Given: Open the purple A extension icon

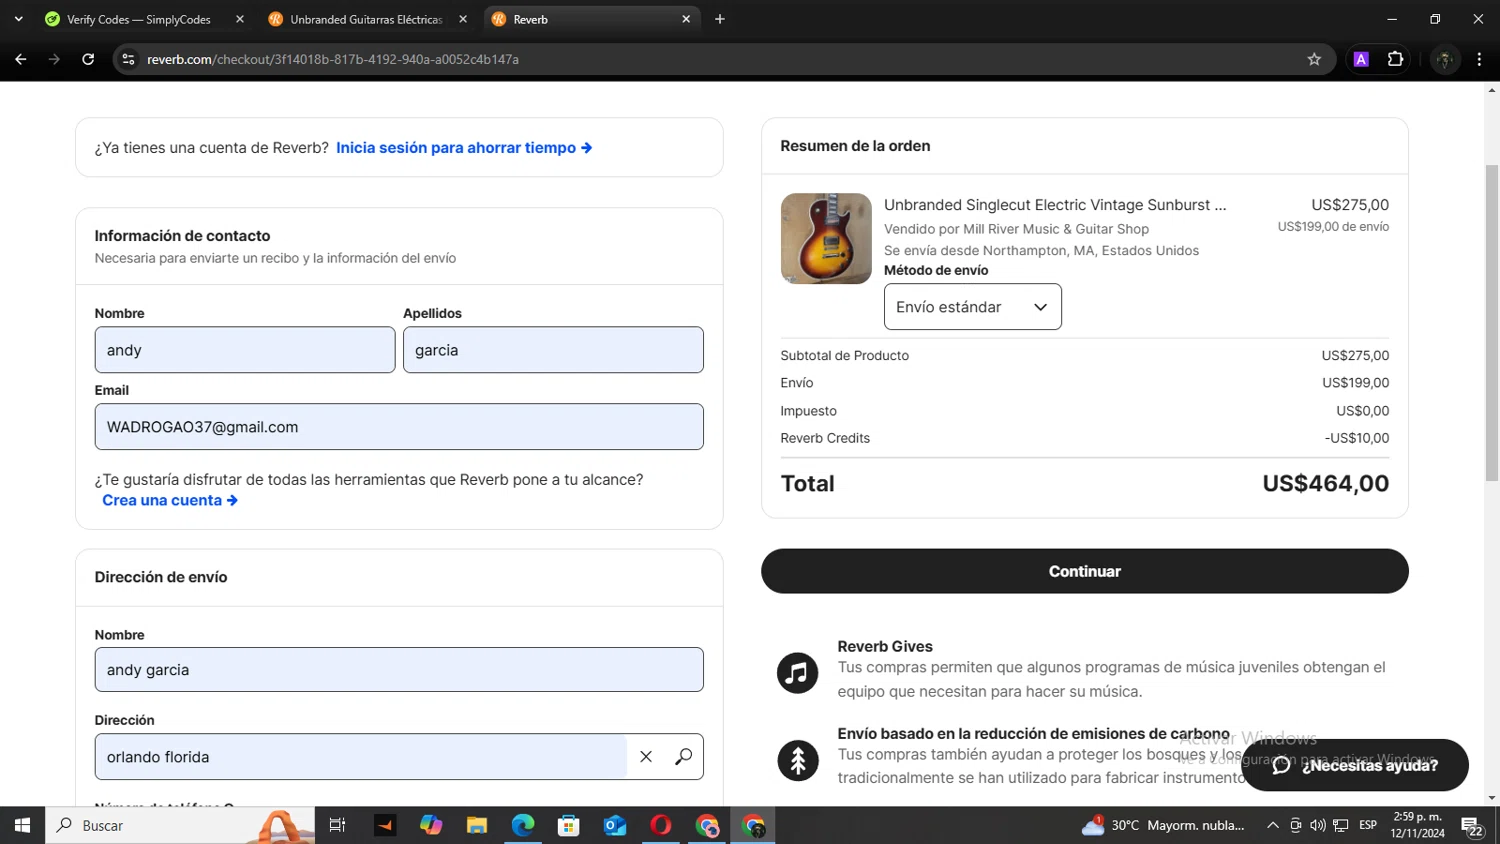Looking at the screenshot, I should (1361, 59).
